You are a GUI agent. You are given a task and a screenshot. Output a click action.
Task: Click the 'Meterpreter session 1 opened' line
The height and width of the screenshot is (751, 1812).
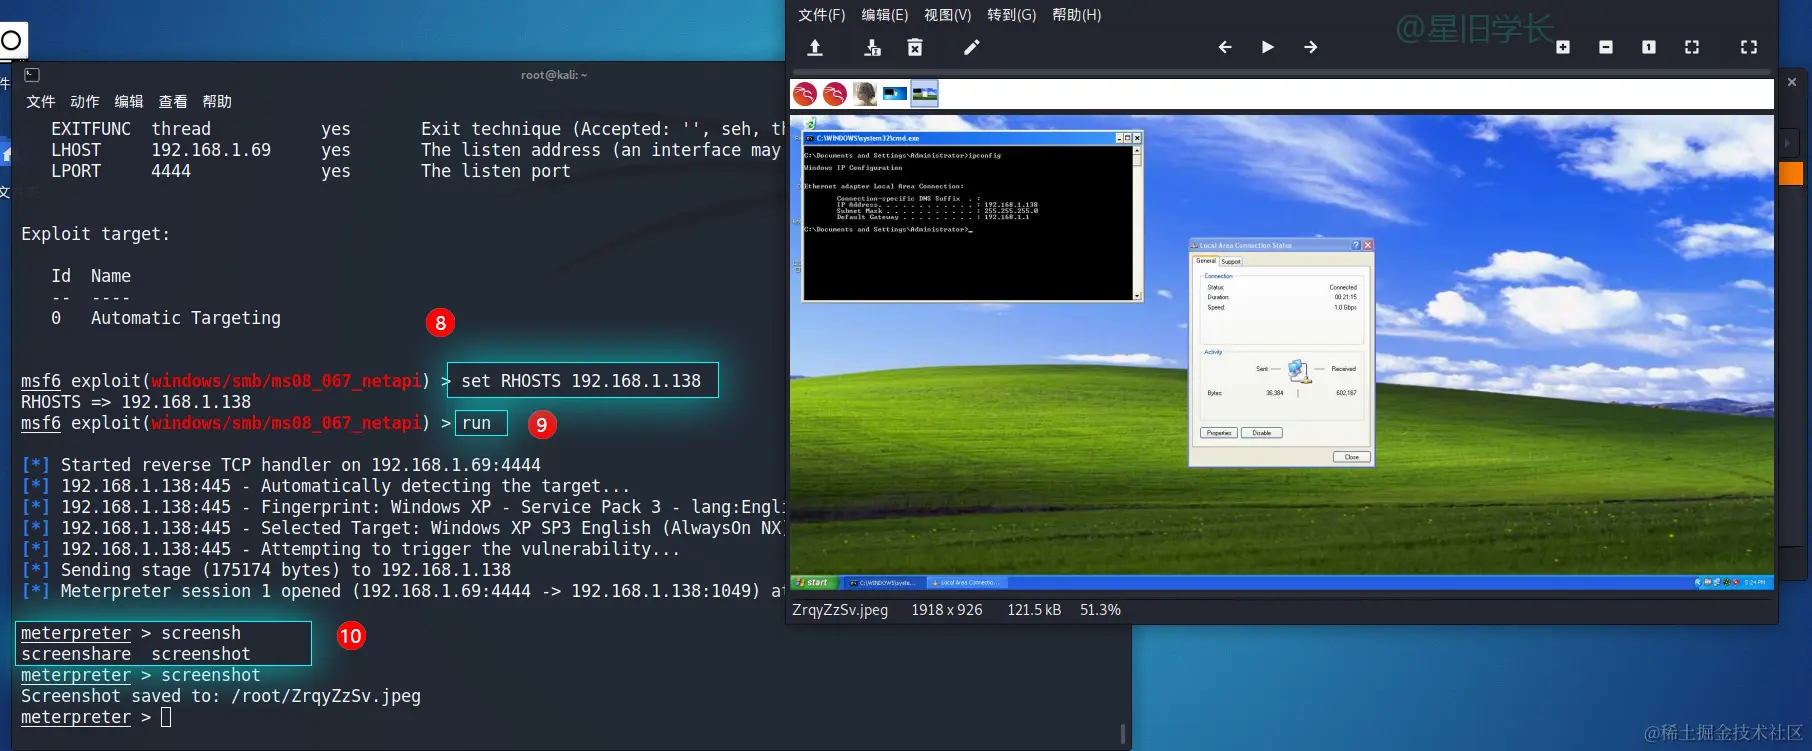403,591
